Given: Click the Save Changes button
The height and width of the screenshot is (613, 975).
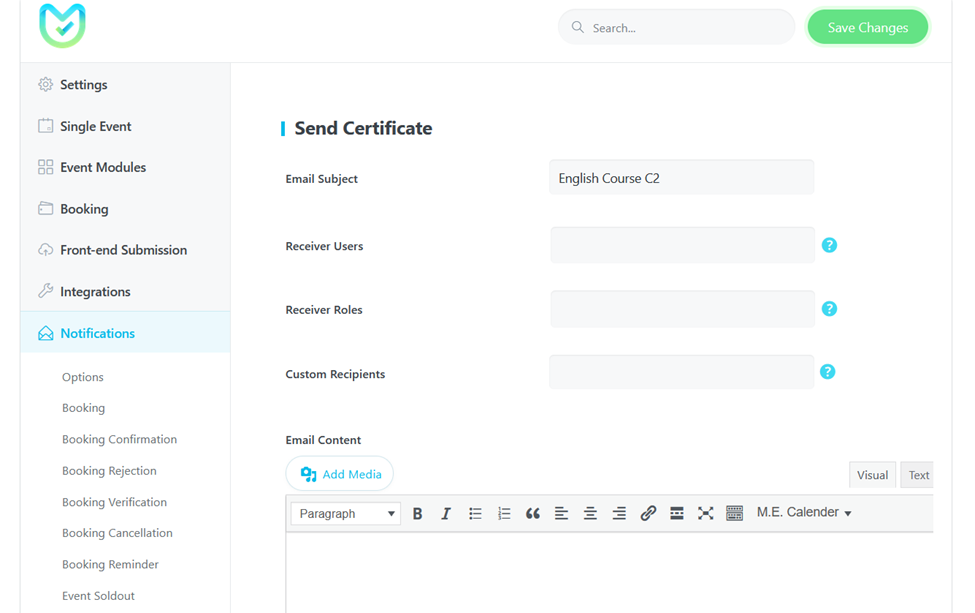Looking at the screenshot, I should [867, 27].
